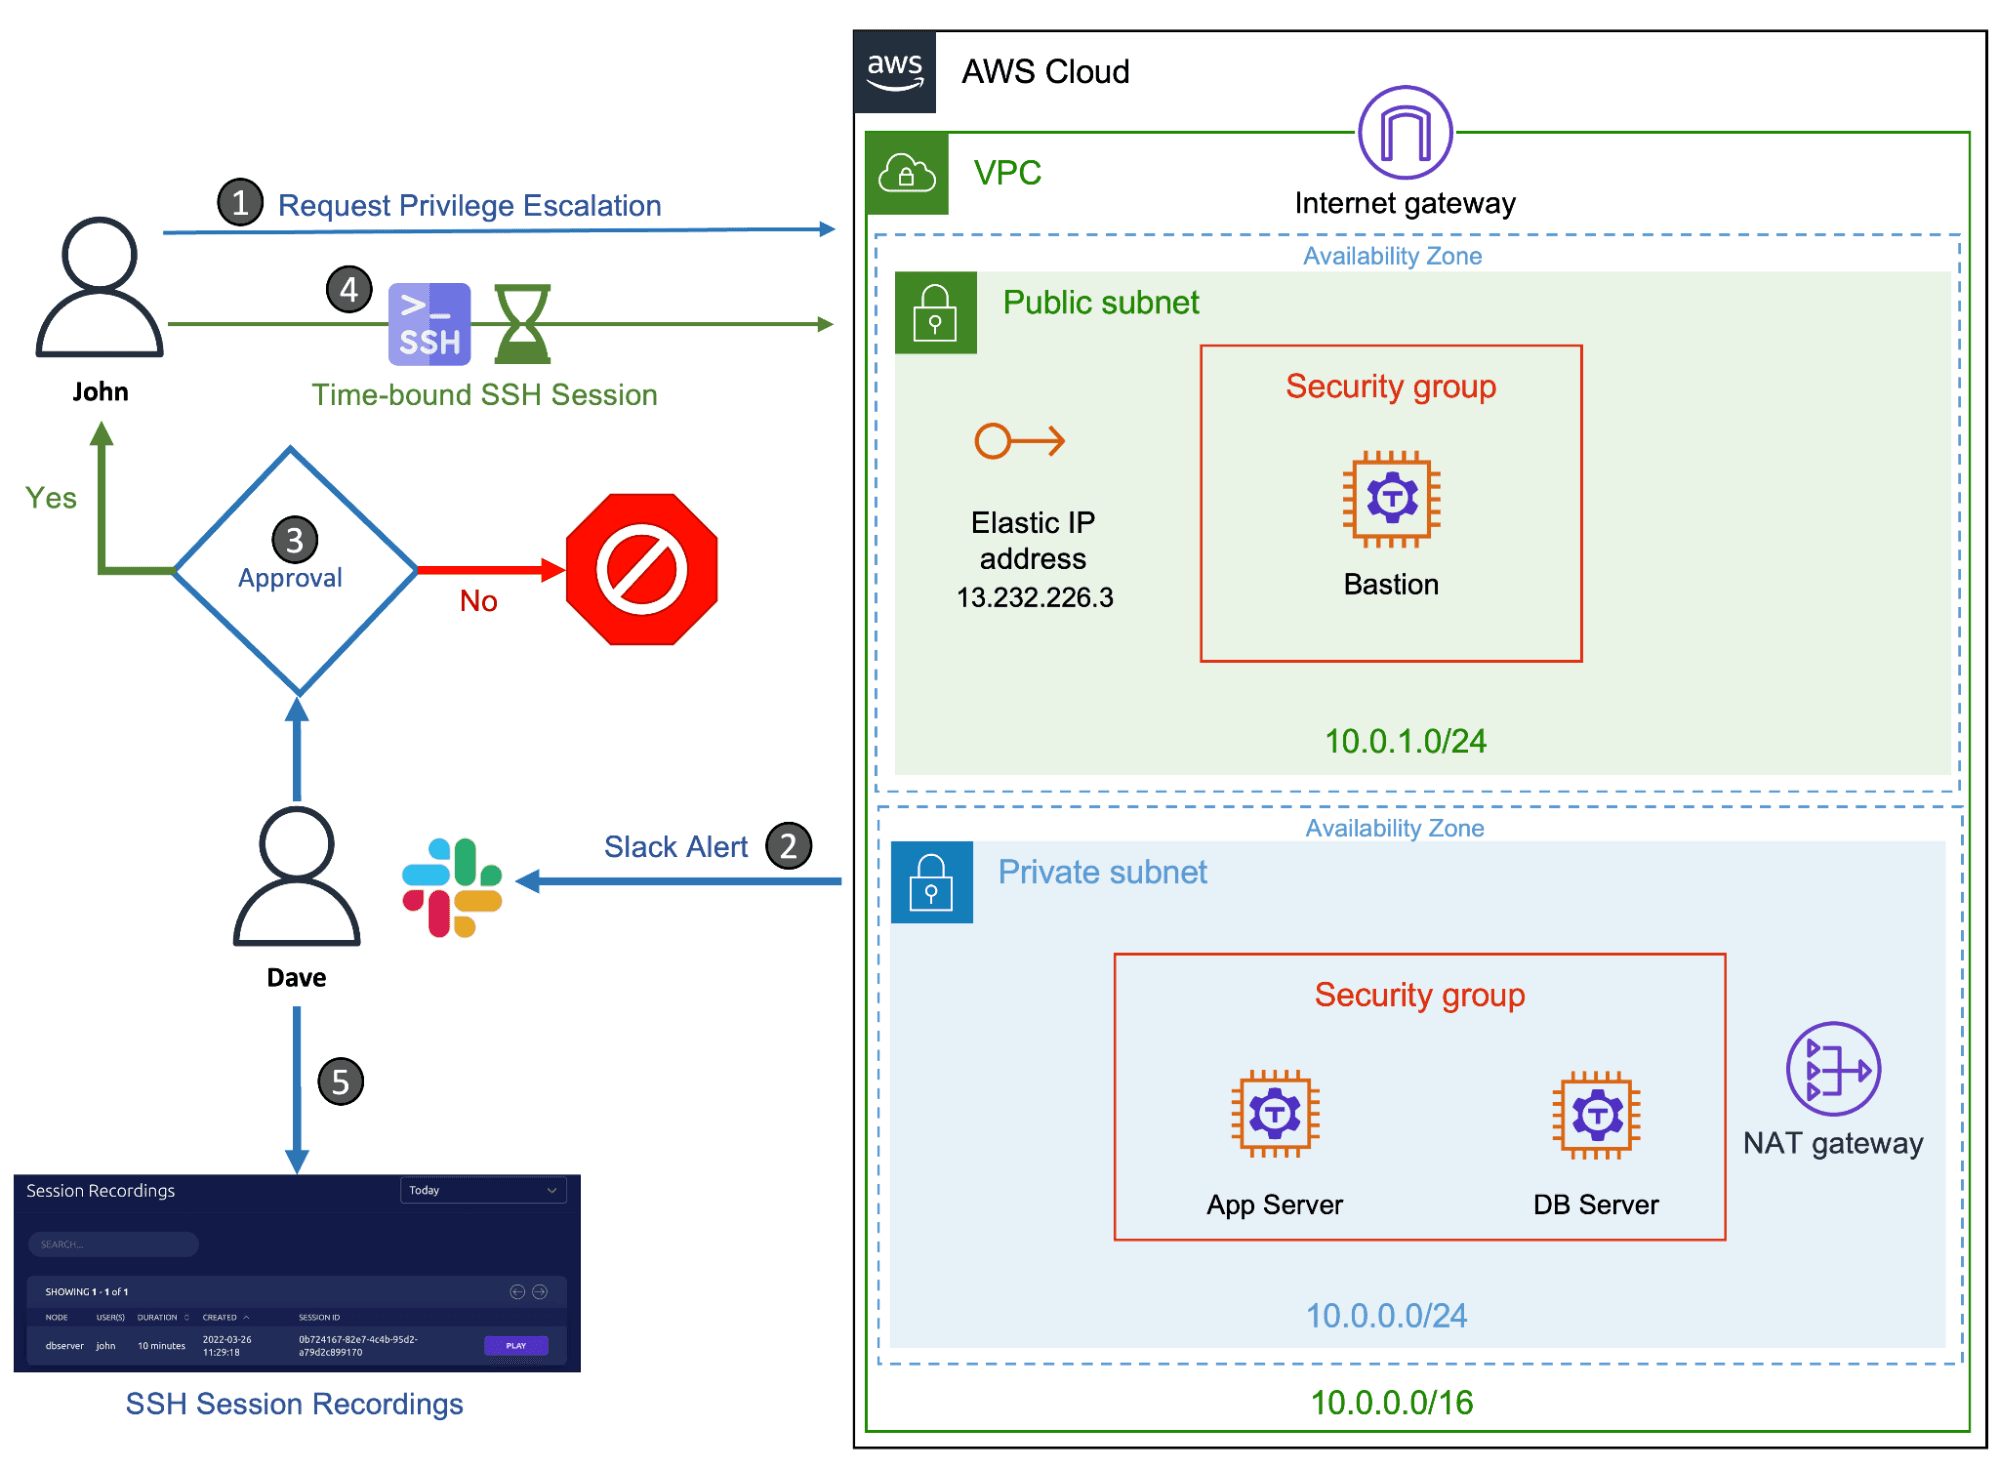
Task: Click the red prohibited stop sign icon
Action: coord(641,569)
